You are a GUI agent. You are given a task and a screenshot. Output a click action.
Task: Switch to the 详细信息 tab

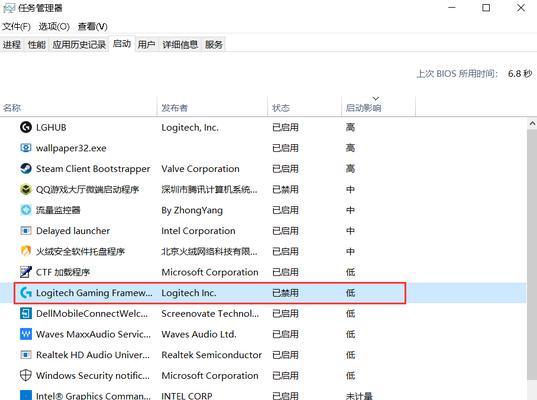click(180, 45)
